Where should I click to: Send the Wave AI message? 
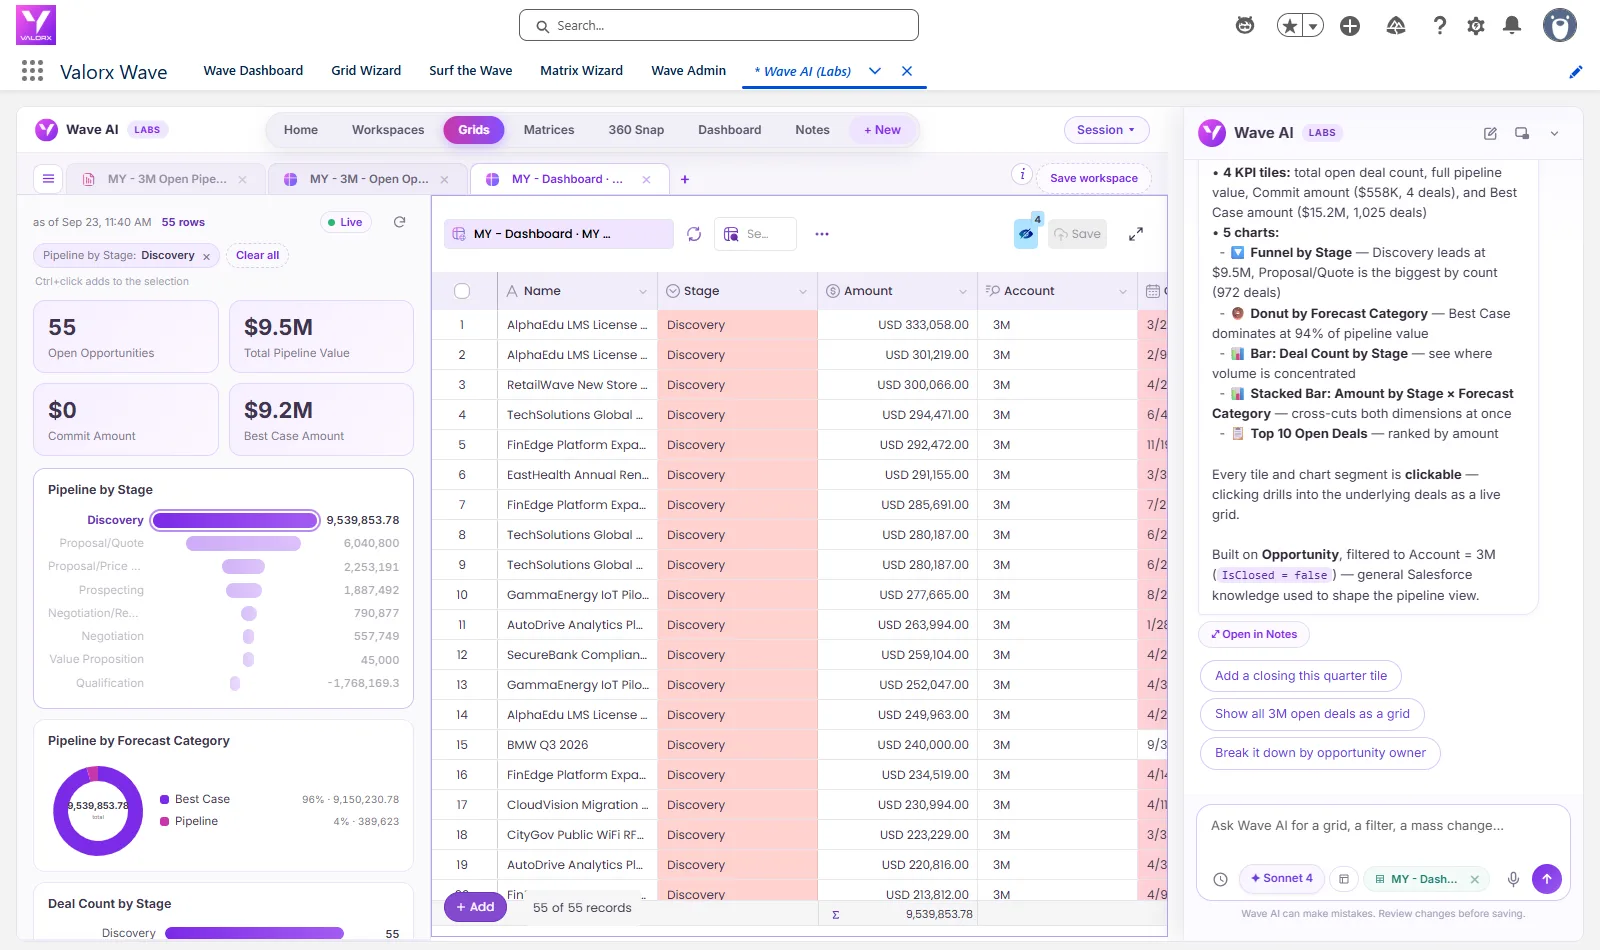1547,879
